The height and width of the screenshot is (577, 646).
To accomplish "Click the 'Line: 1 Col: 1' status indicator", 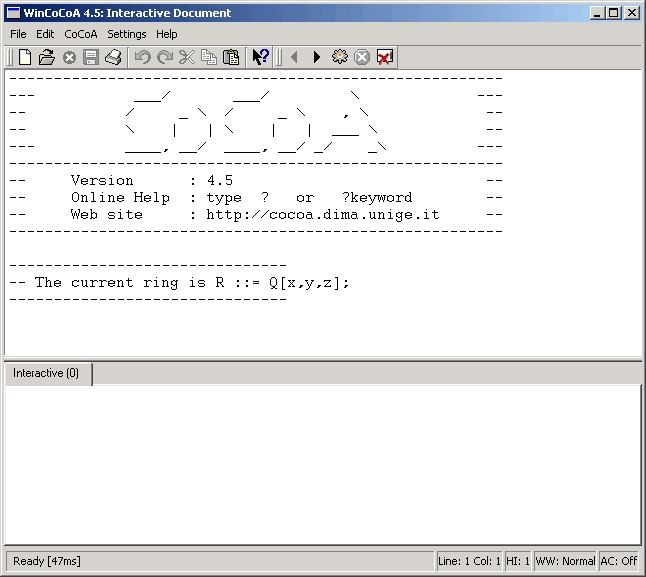I will pos(469,561).
